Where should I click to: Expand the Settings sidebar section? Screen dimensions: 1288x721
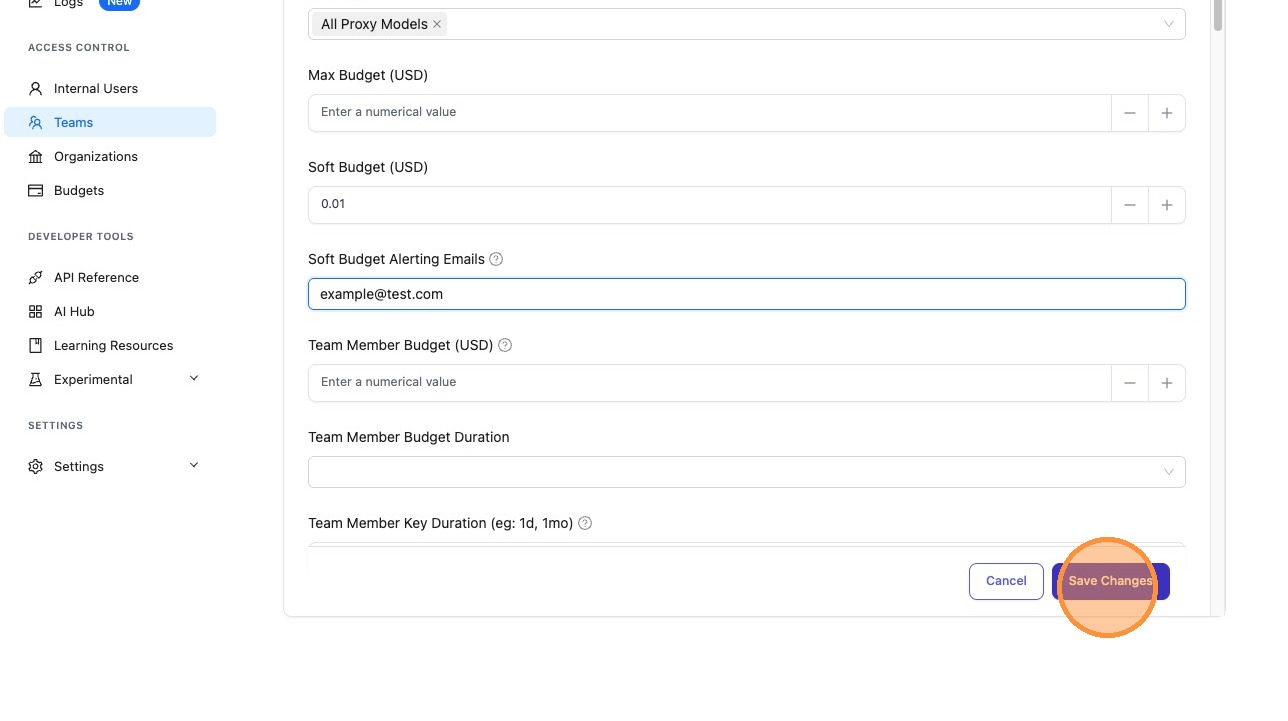click(194, 466)
